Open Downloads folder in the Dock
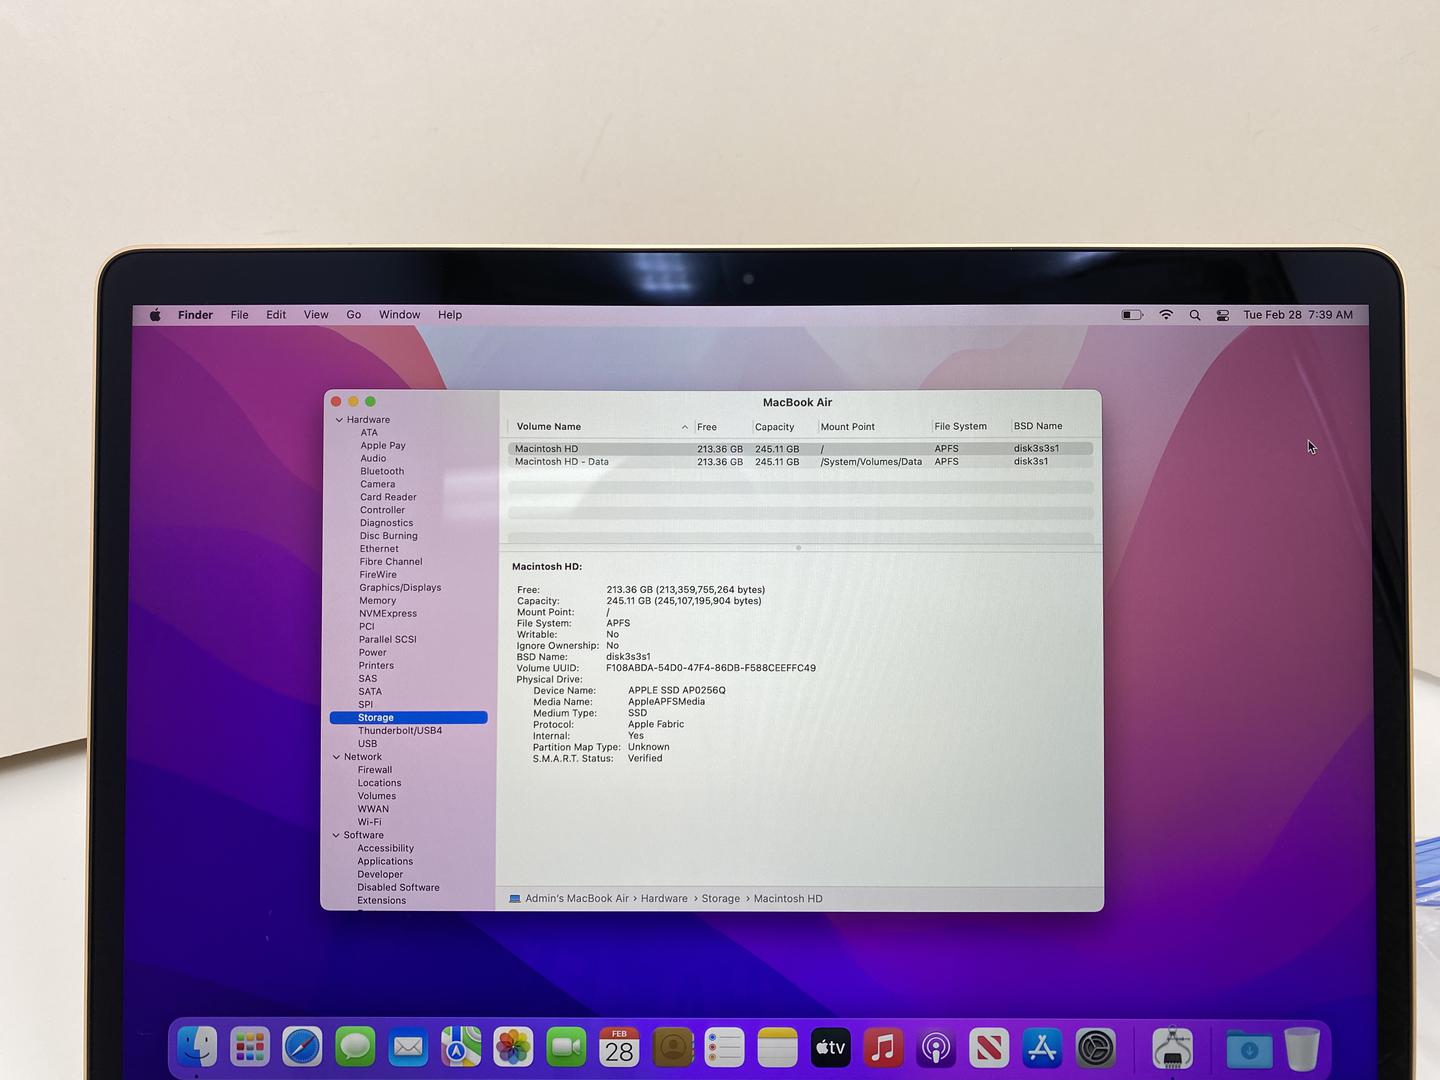 1249,1048
